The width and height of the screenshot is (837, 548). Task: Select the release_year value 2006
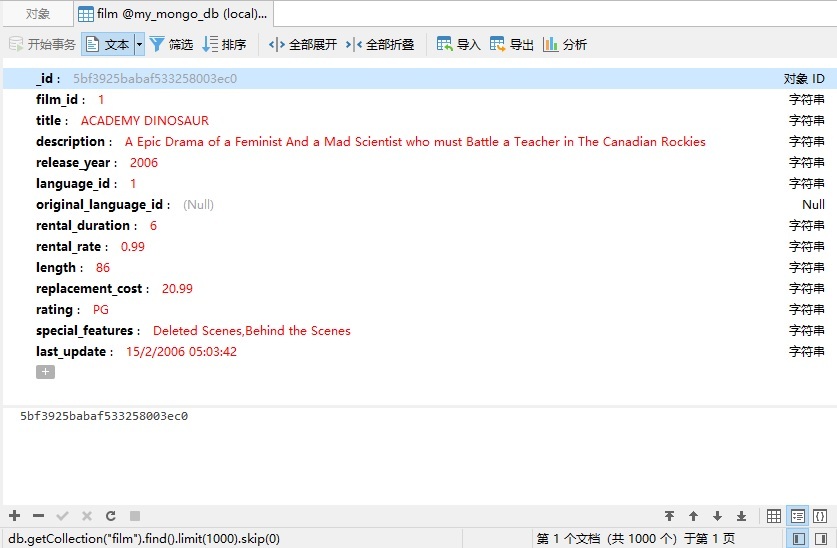pyautogui.click(x=144, y=163)
